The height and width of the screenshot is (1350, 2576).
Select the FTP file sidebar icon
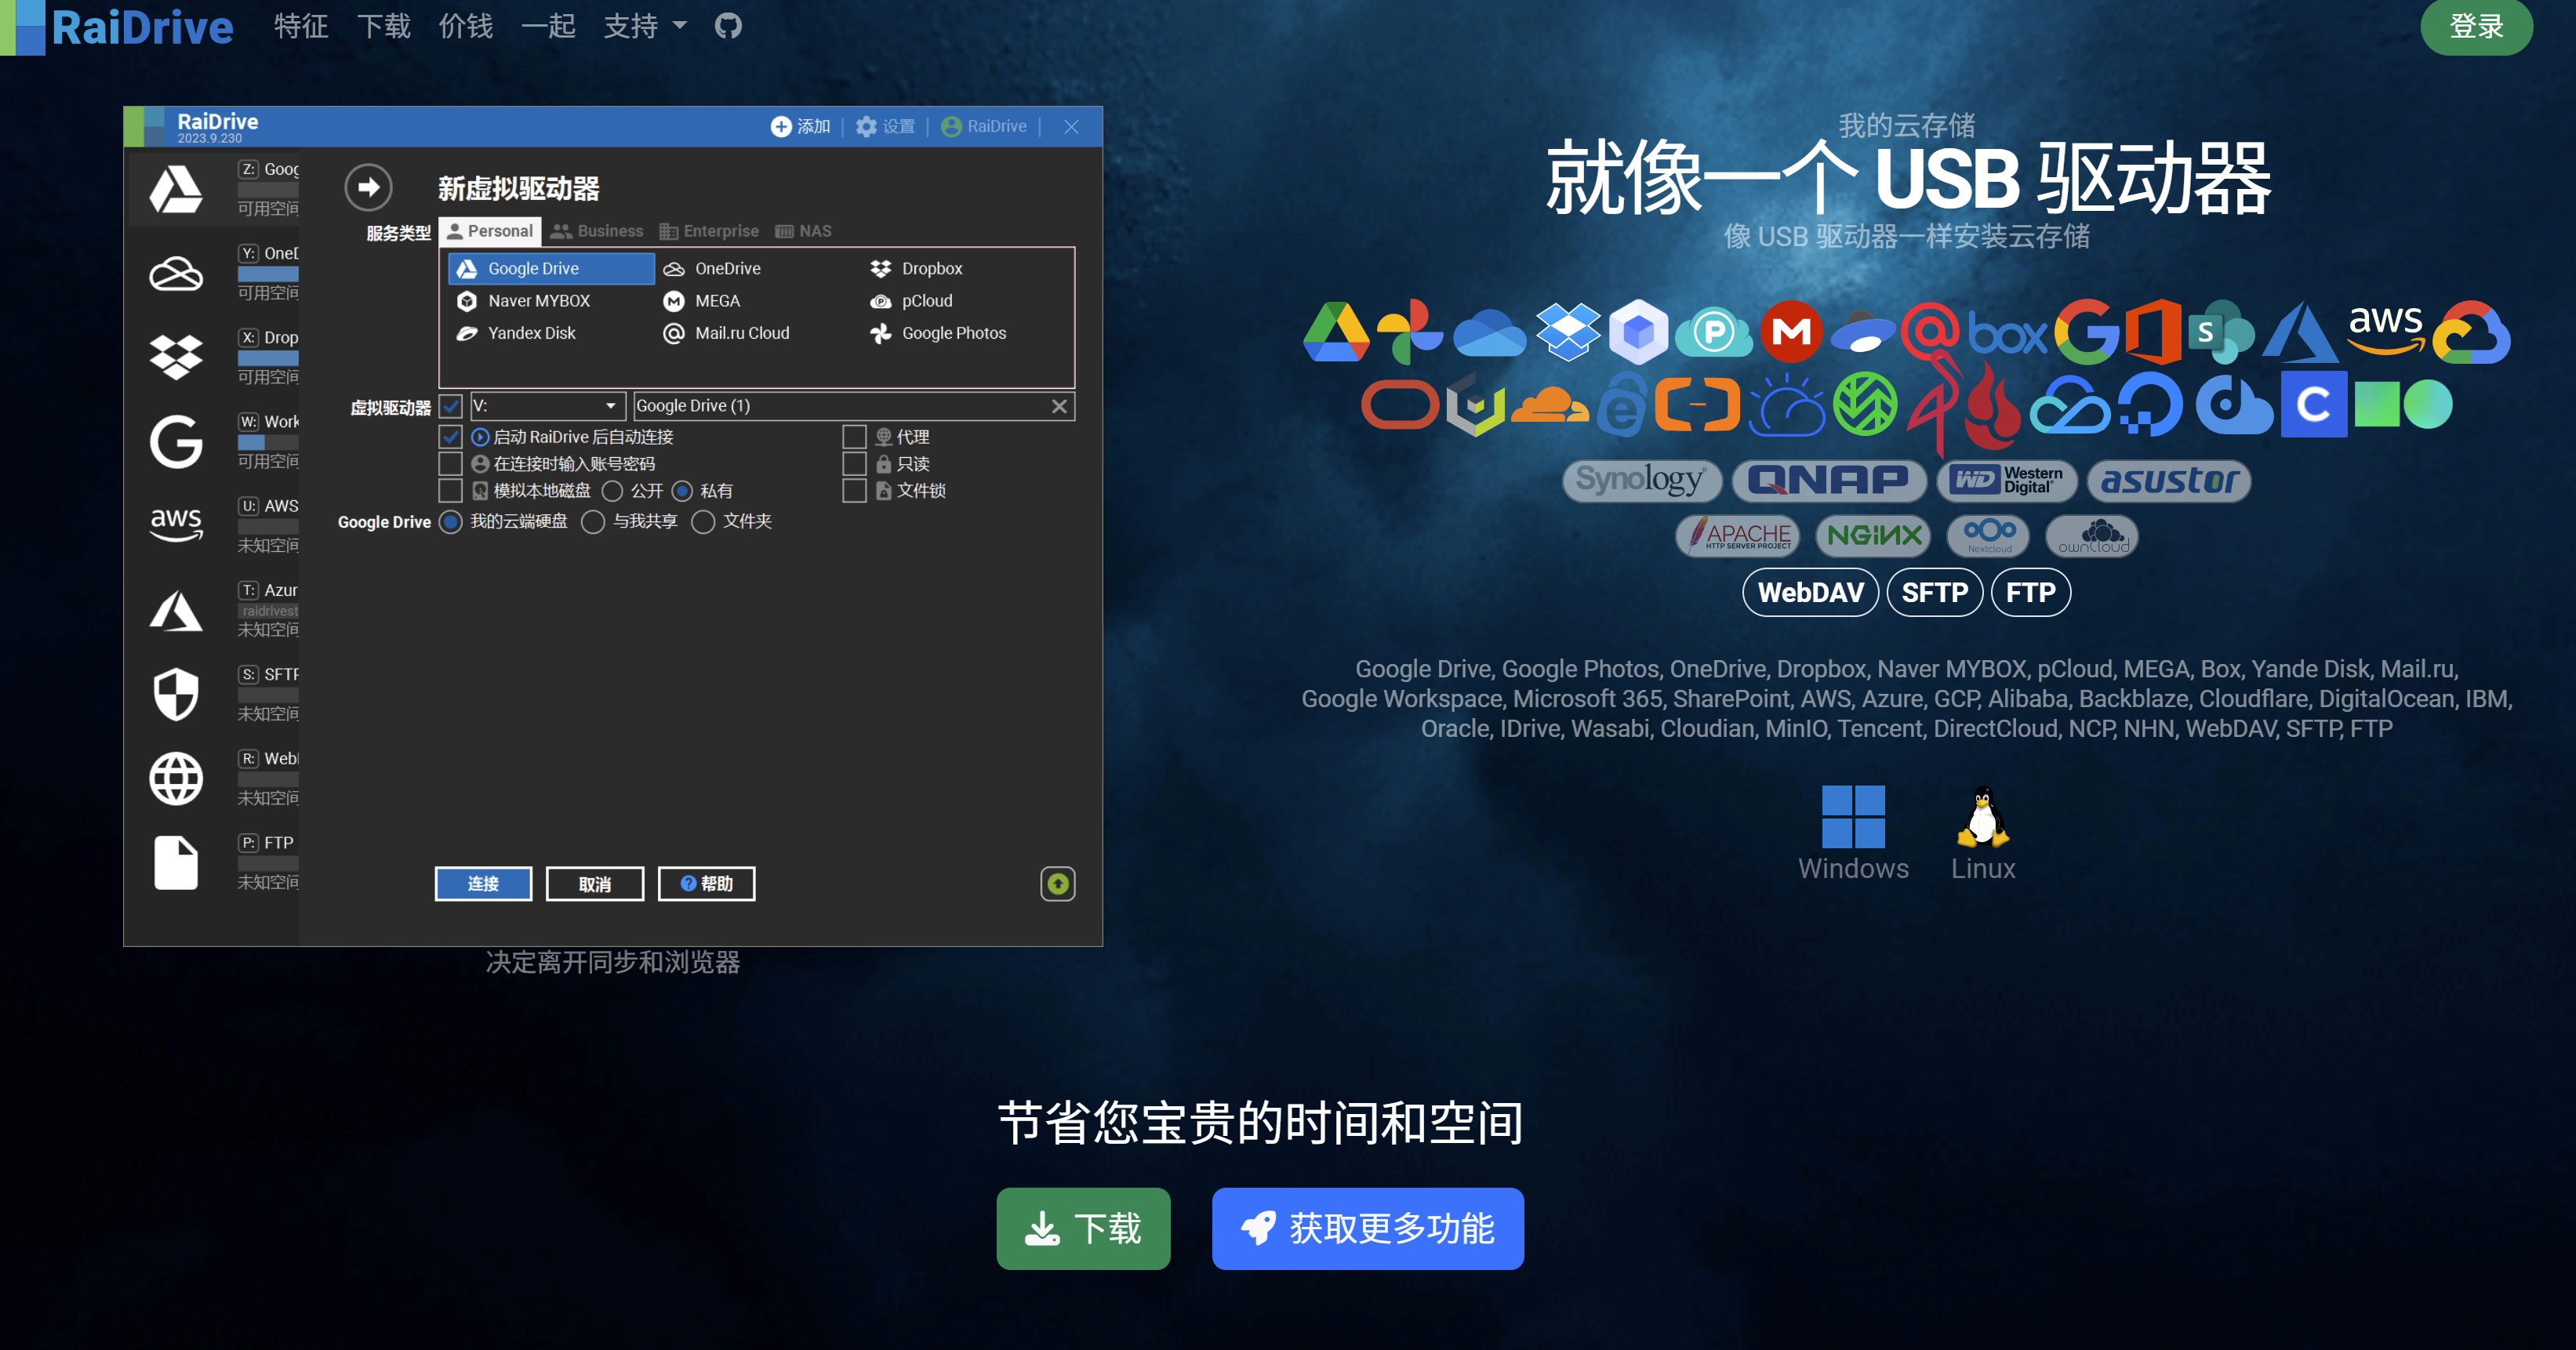tap(176, 862)
